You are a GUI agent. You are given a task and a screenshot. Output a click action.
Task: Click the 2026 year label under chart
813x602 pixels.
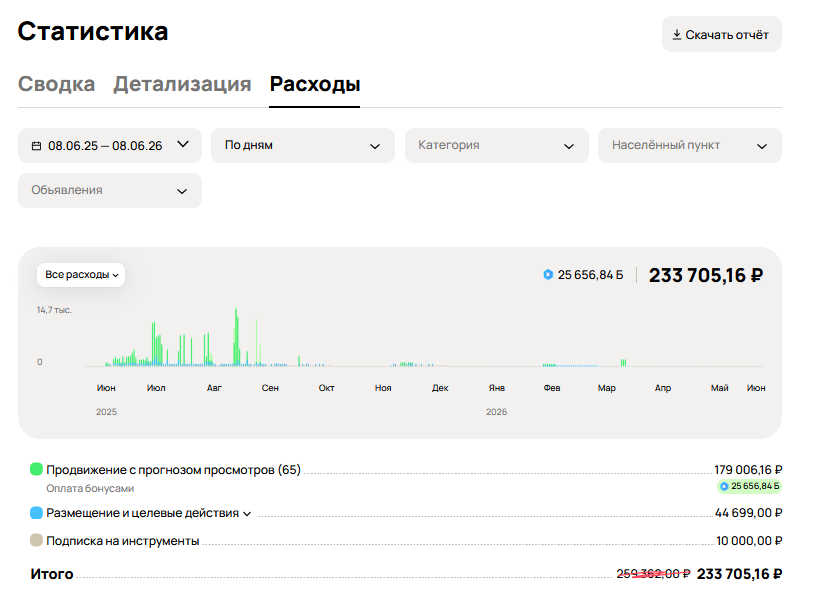(496, 412)
